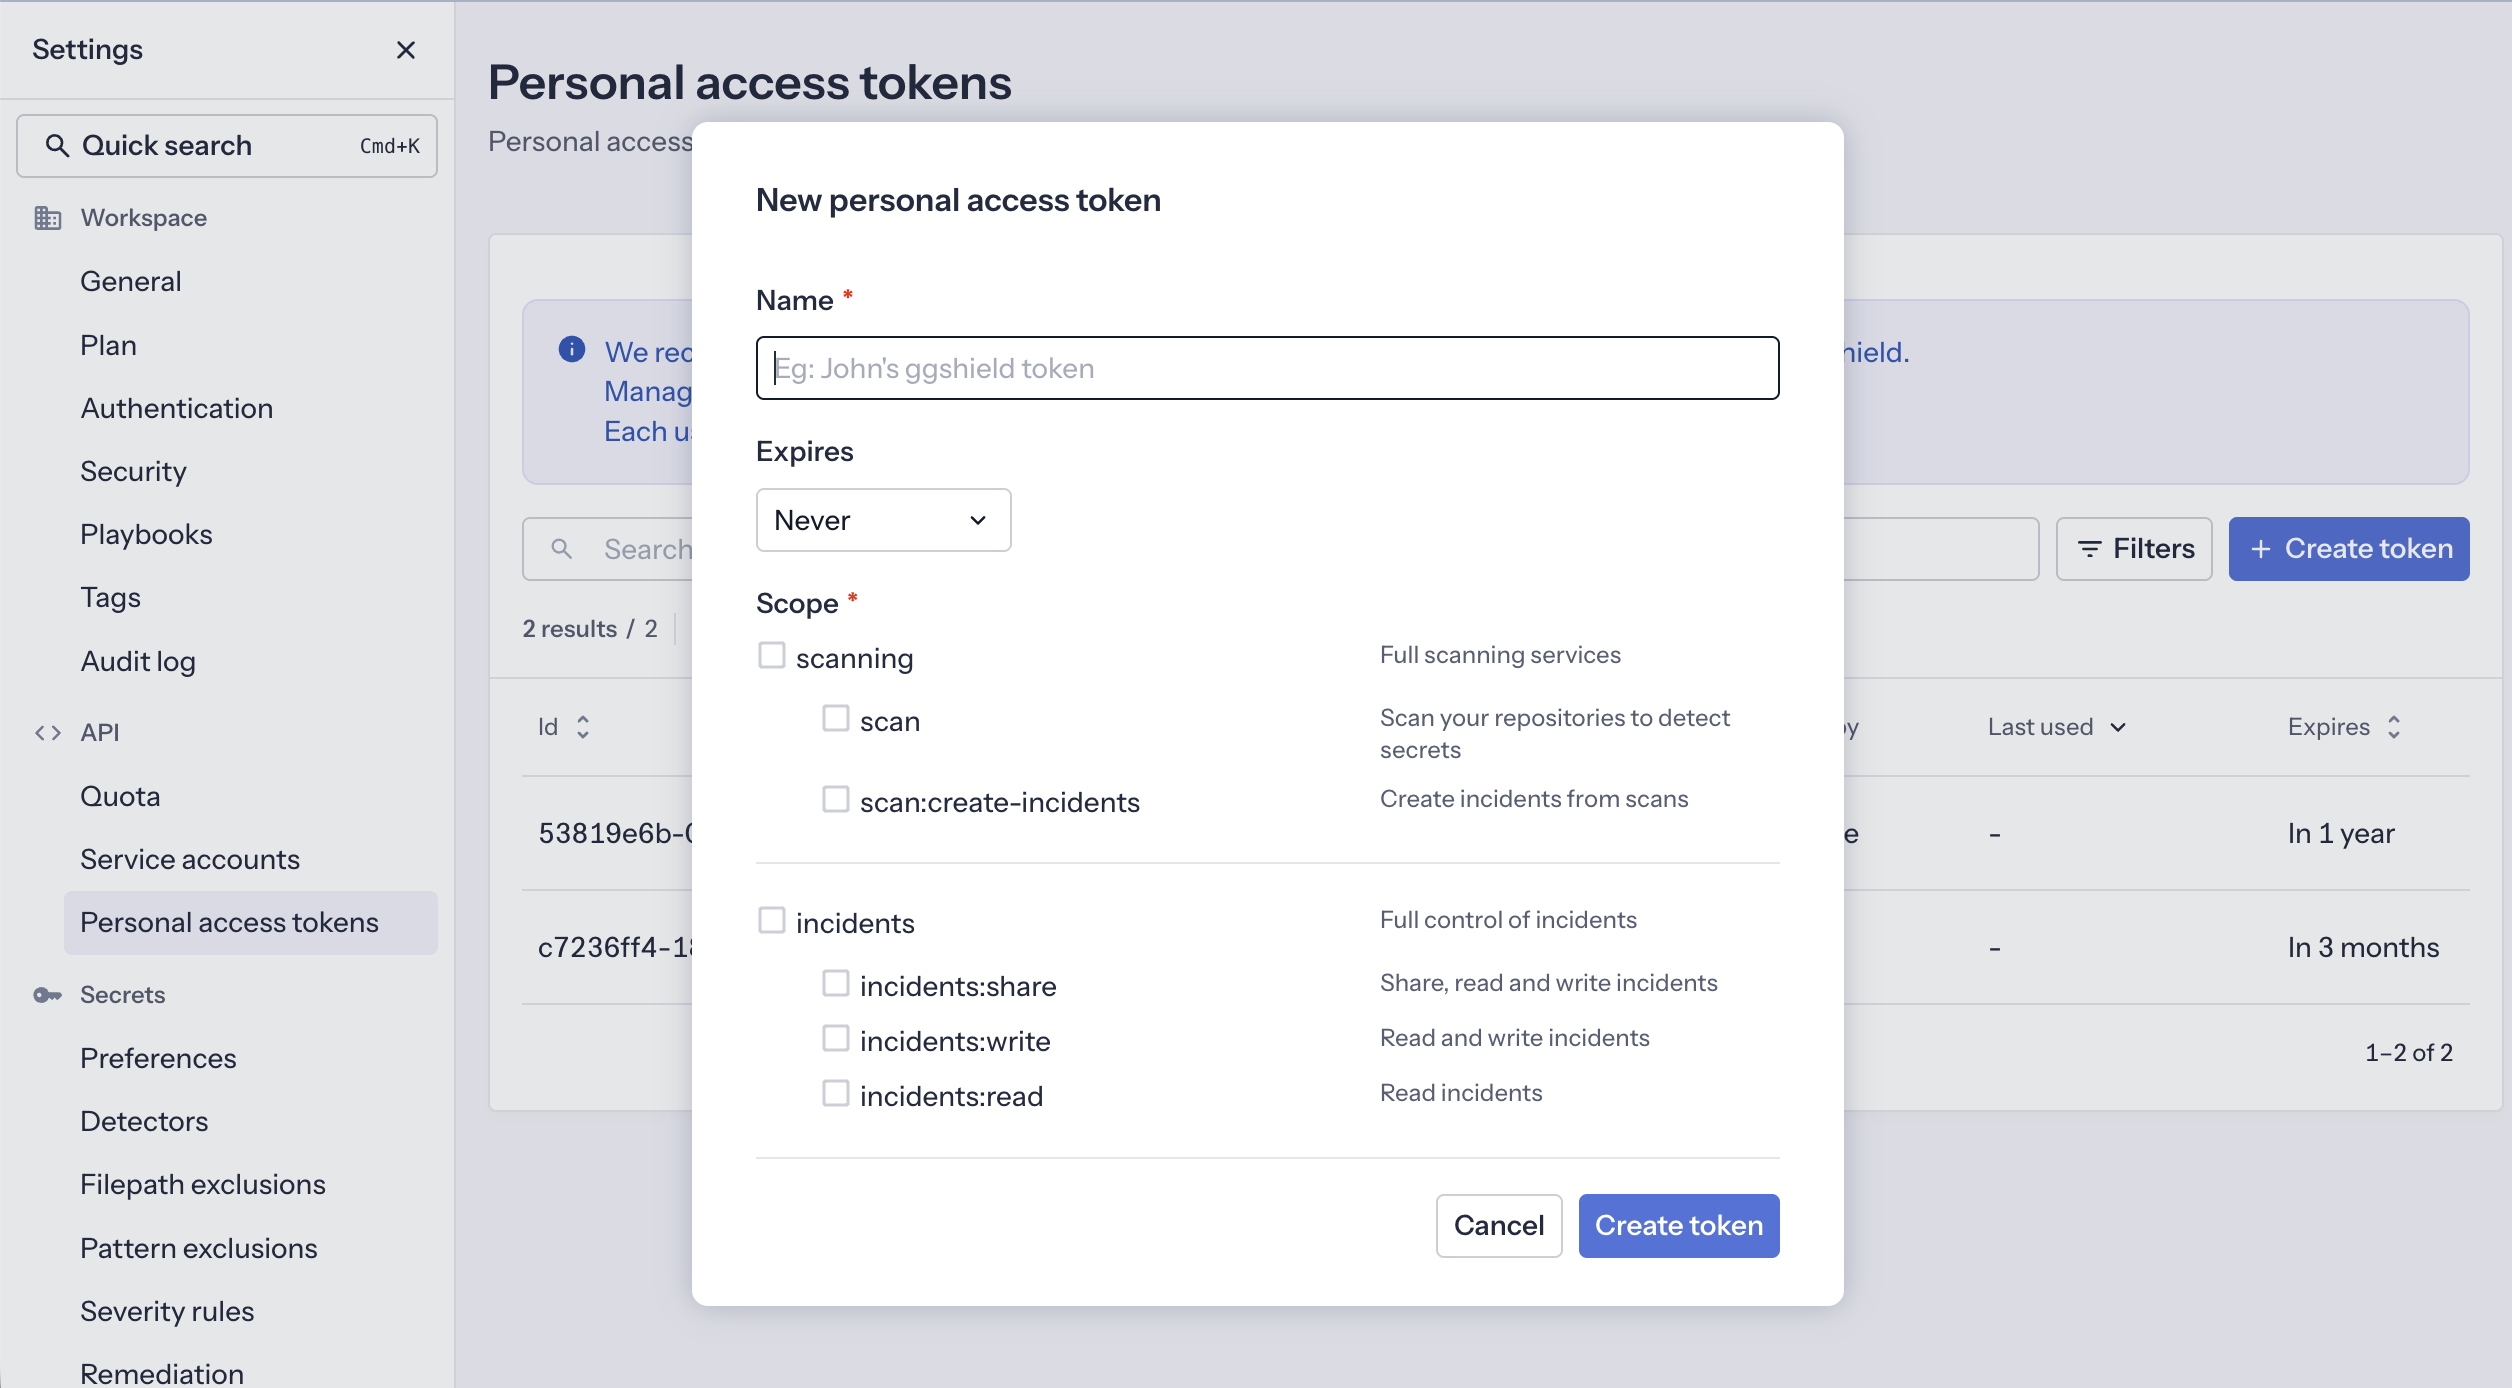
Task: Go to Authentication settings
Action: click(x=177, y=409)
